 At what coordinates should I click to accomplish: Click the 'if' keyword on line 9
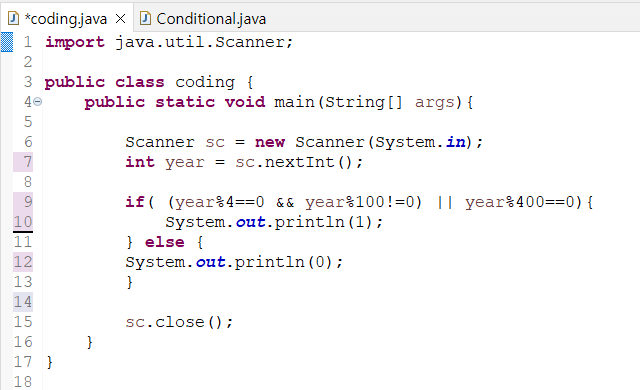135,202
